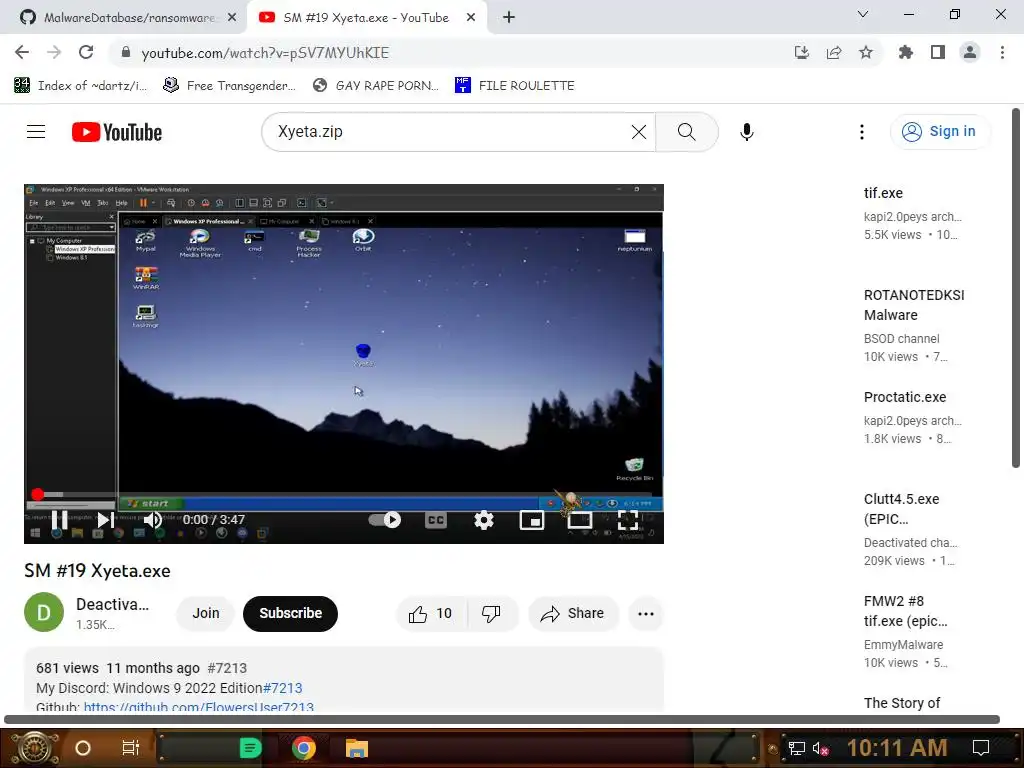Open recommended video Proctatic.exe
The image size is (1024, 768).
point(904,397)
